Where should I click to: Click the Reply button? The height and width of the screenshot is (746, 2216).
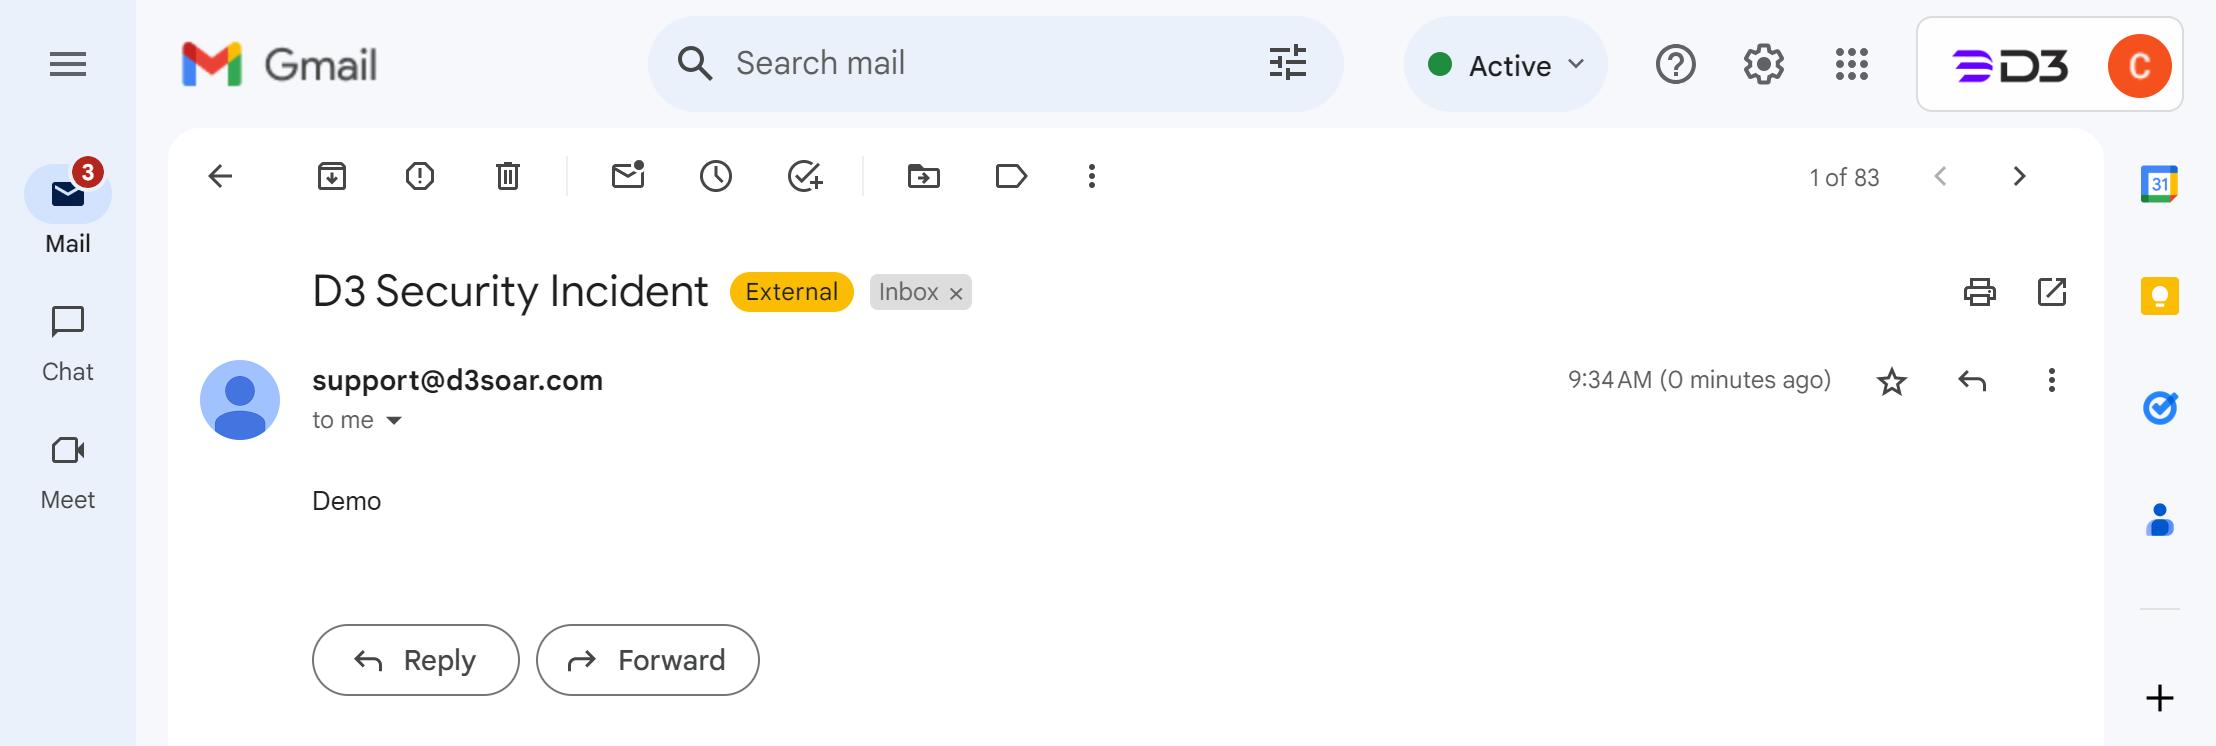click(416, 660)
